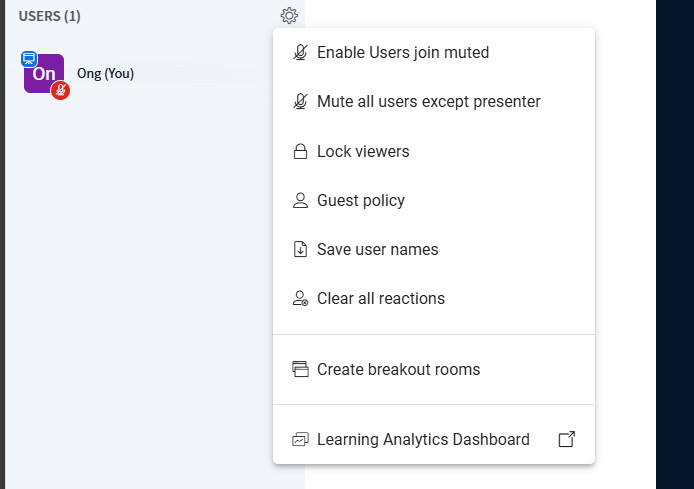This screenshot has width=694, height=489.
Task: Select Clear all reactions
Action: coord(381,299)
